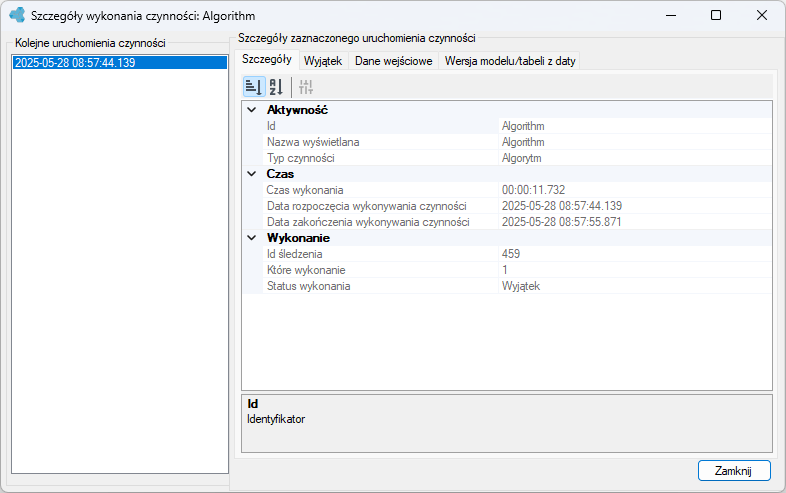The height and width of the screenshot is (493, 786).
Task: Open the Wyjątek tab
Action: click(x=323, y=61)
